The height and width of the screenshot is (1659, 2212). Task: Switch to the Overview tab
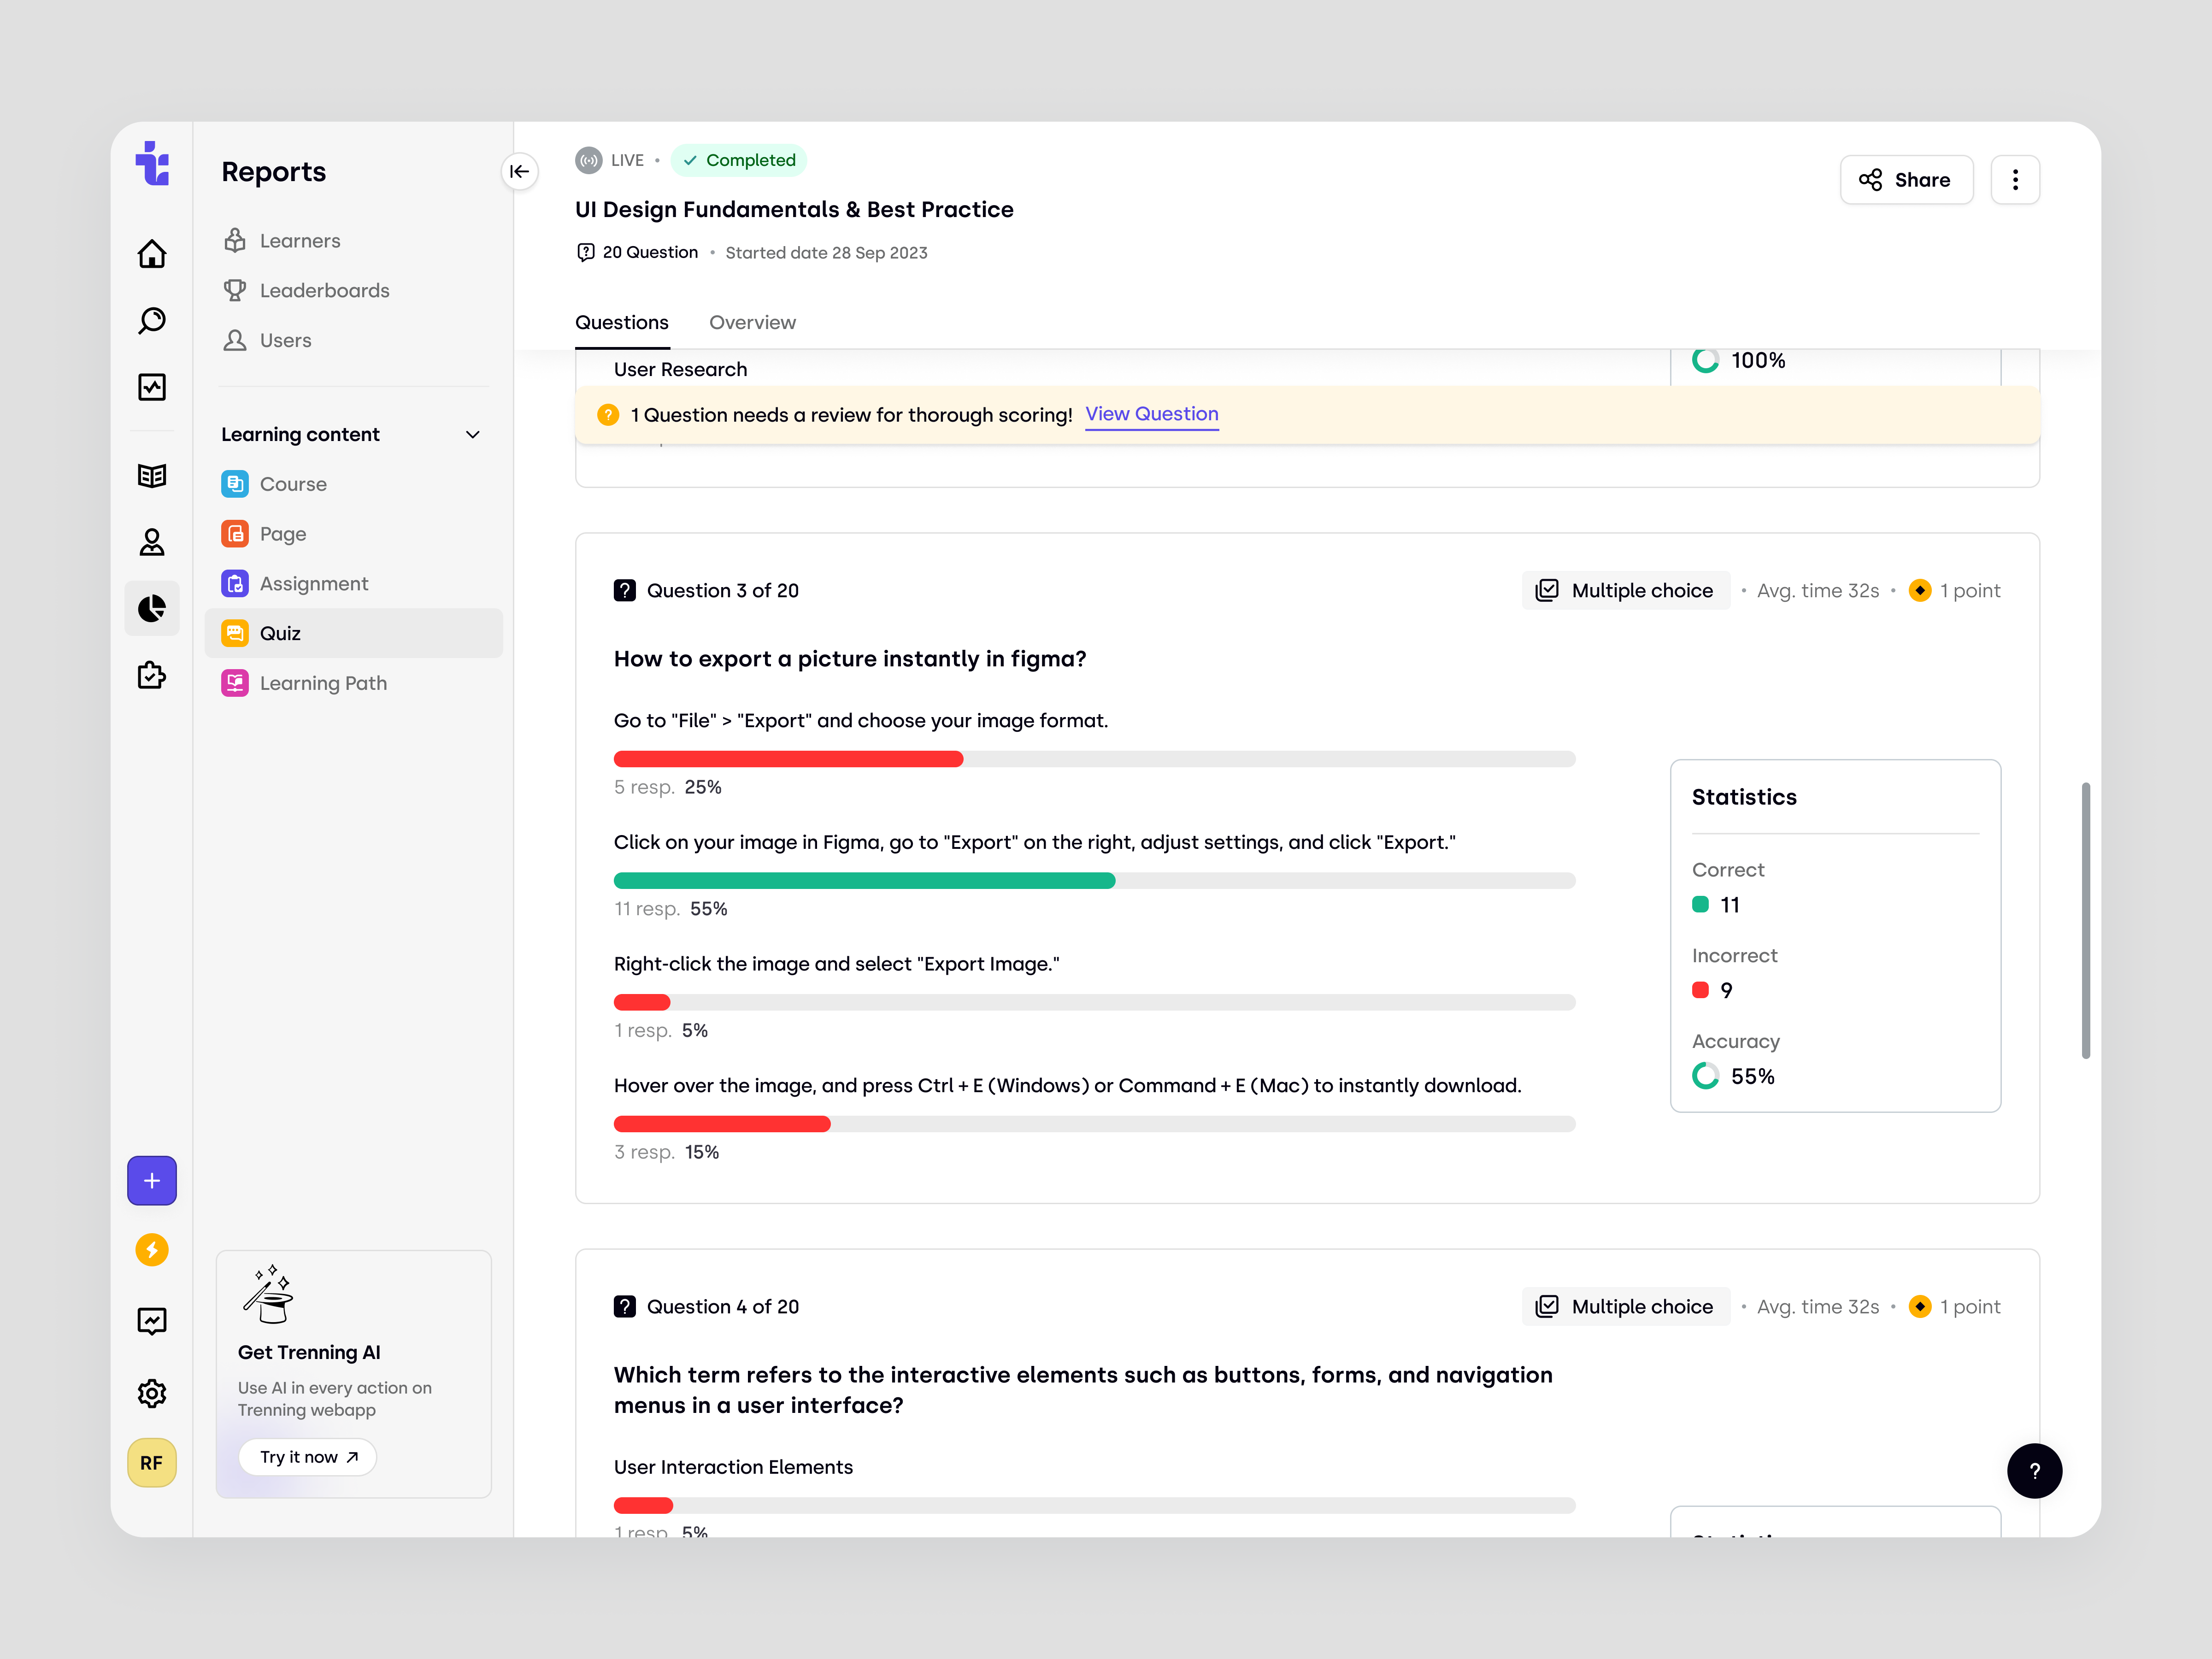pyautogui.click(x=752, y=322)
